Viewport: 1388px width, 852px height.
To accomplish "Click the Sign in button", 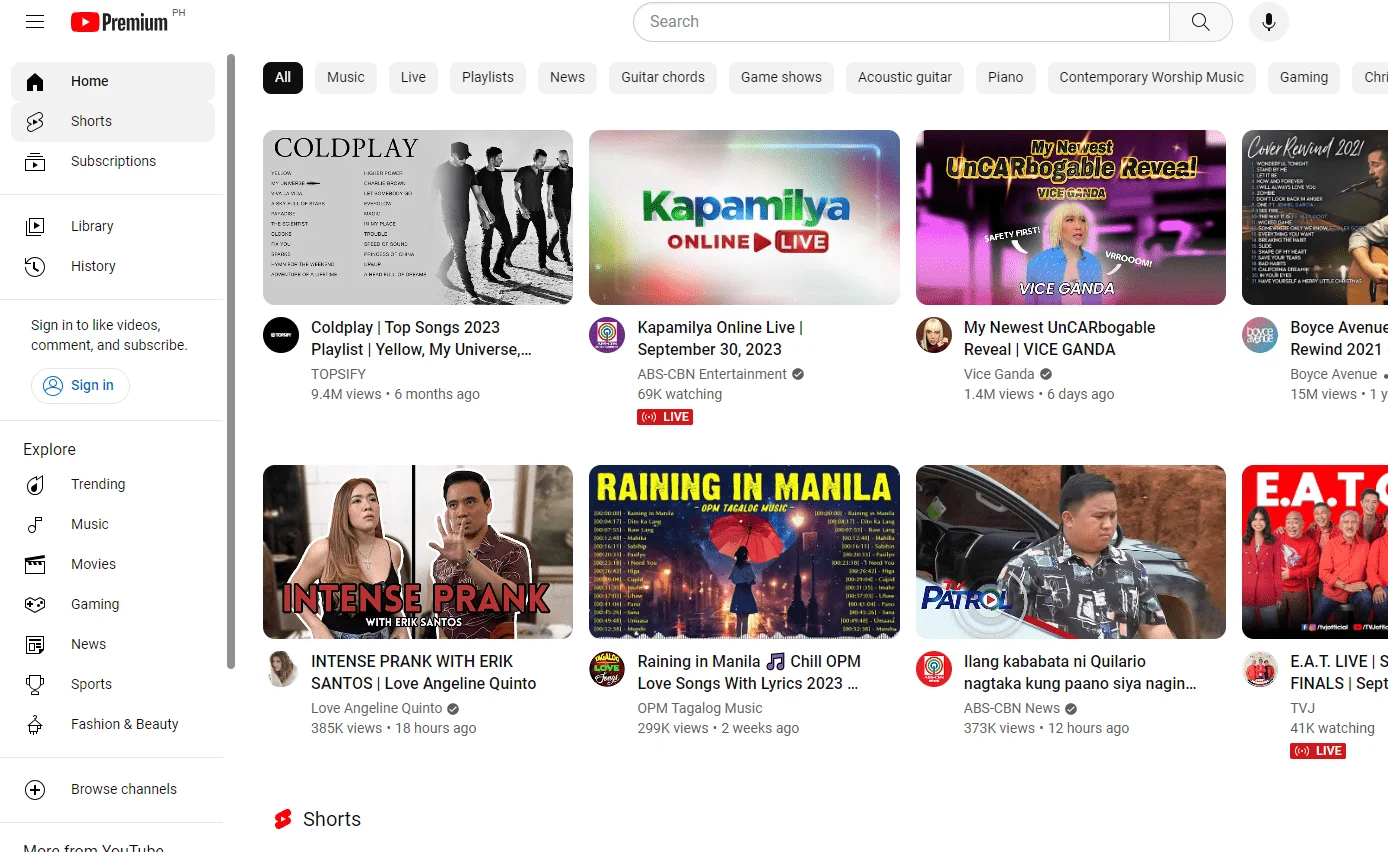I will 80,385.
